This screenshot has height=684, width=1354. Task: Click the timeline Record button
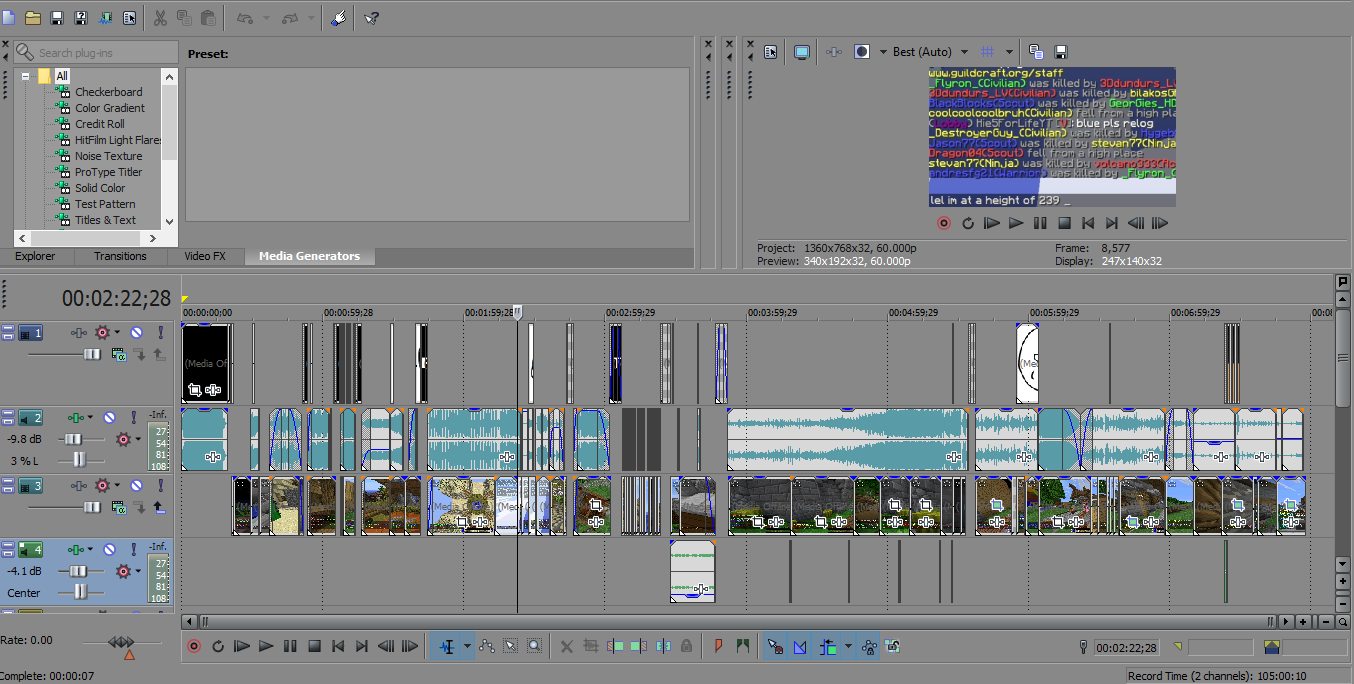[194, 646]
